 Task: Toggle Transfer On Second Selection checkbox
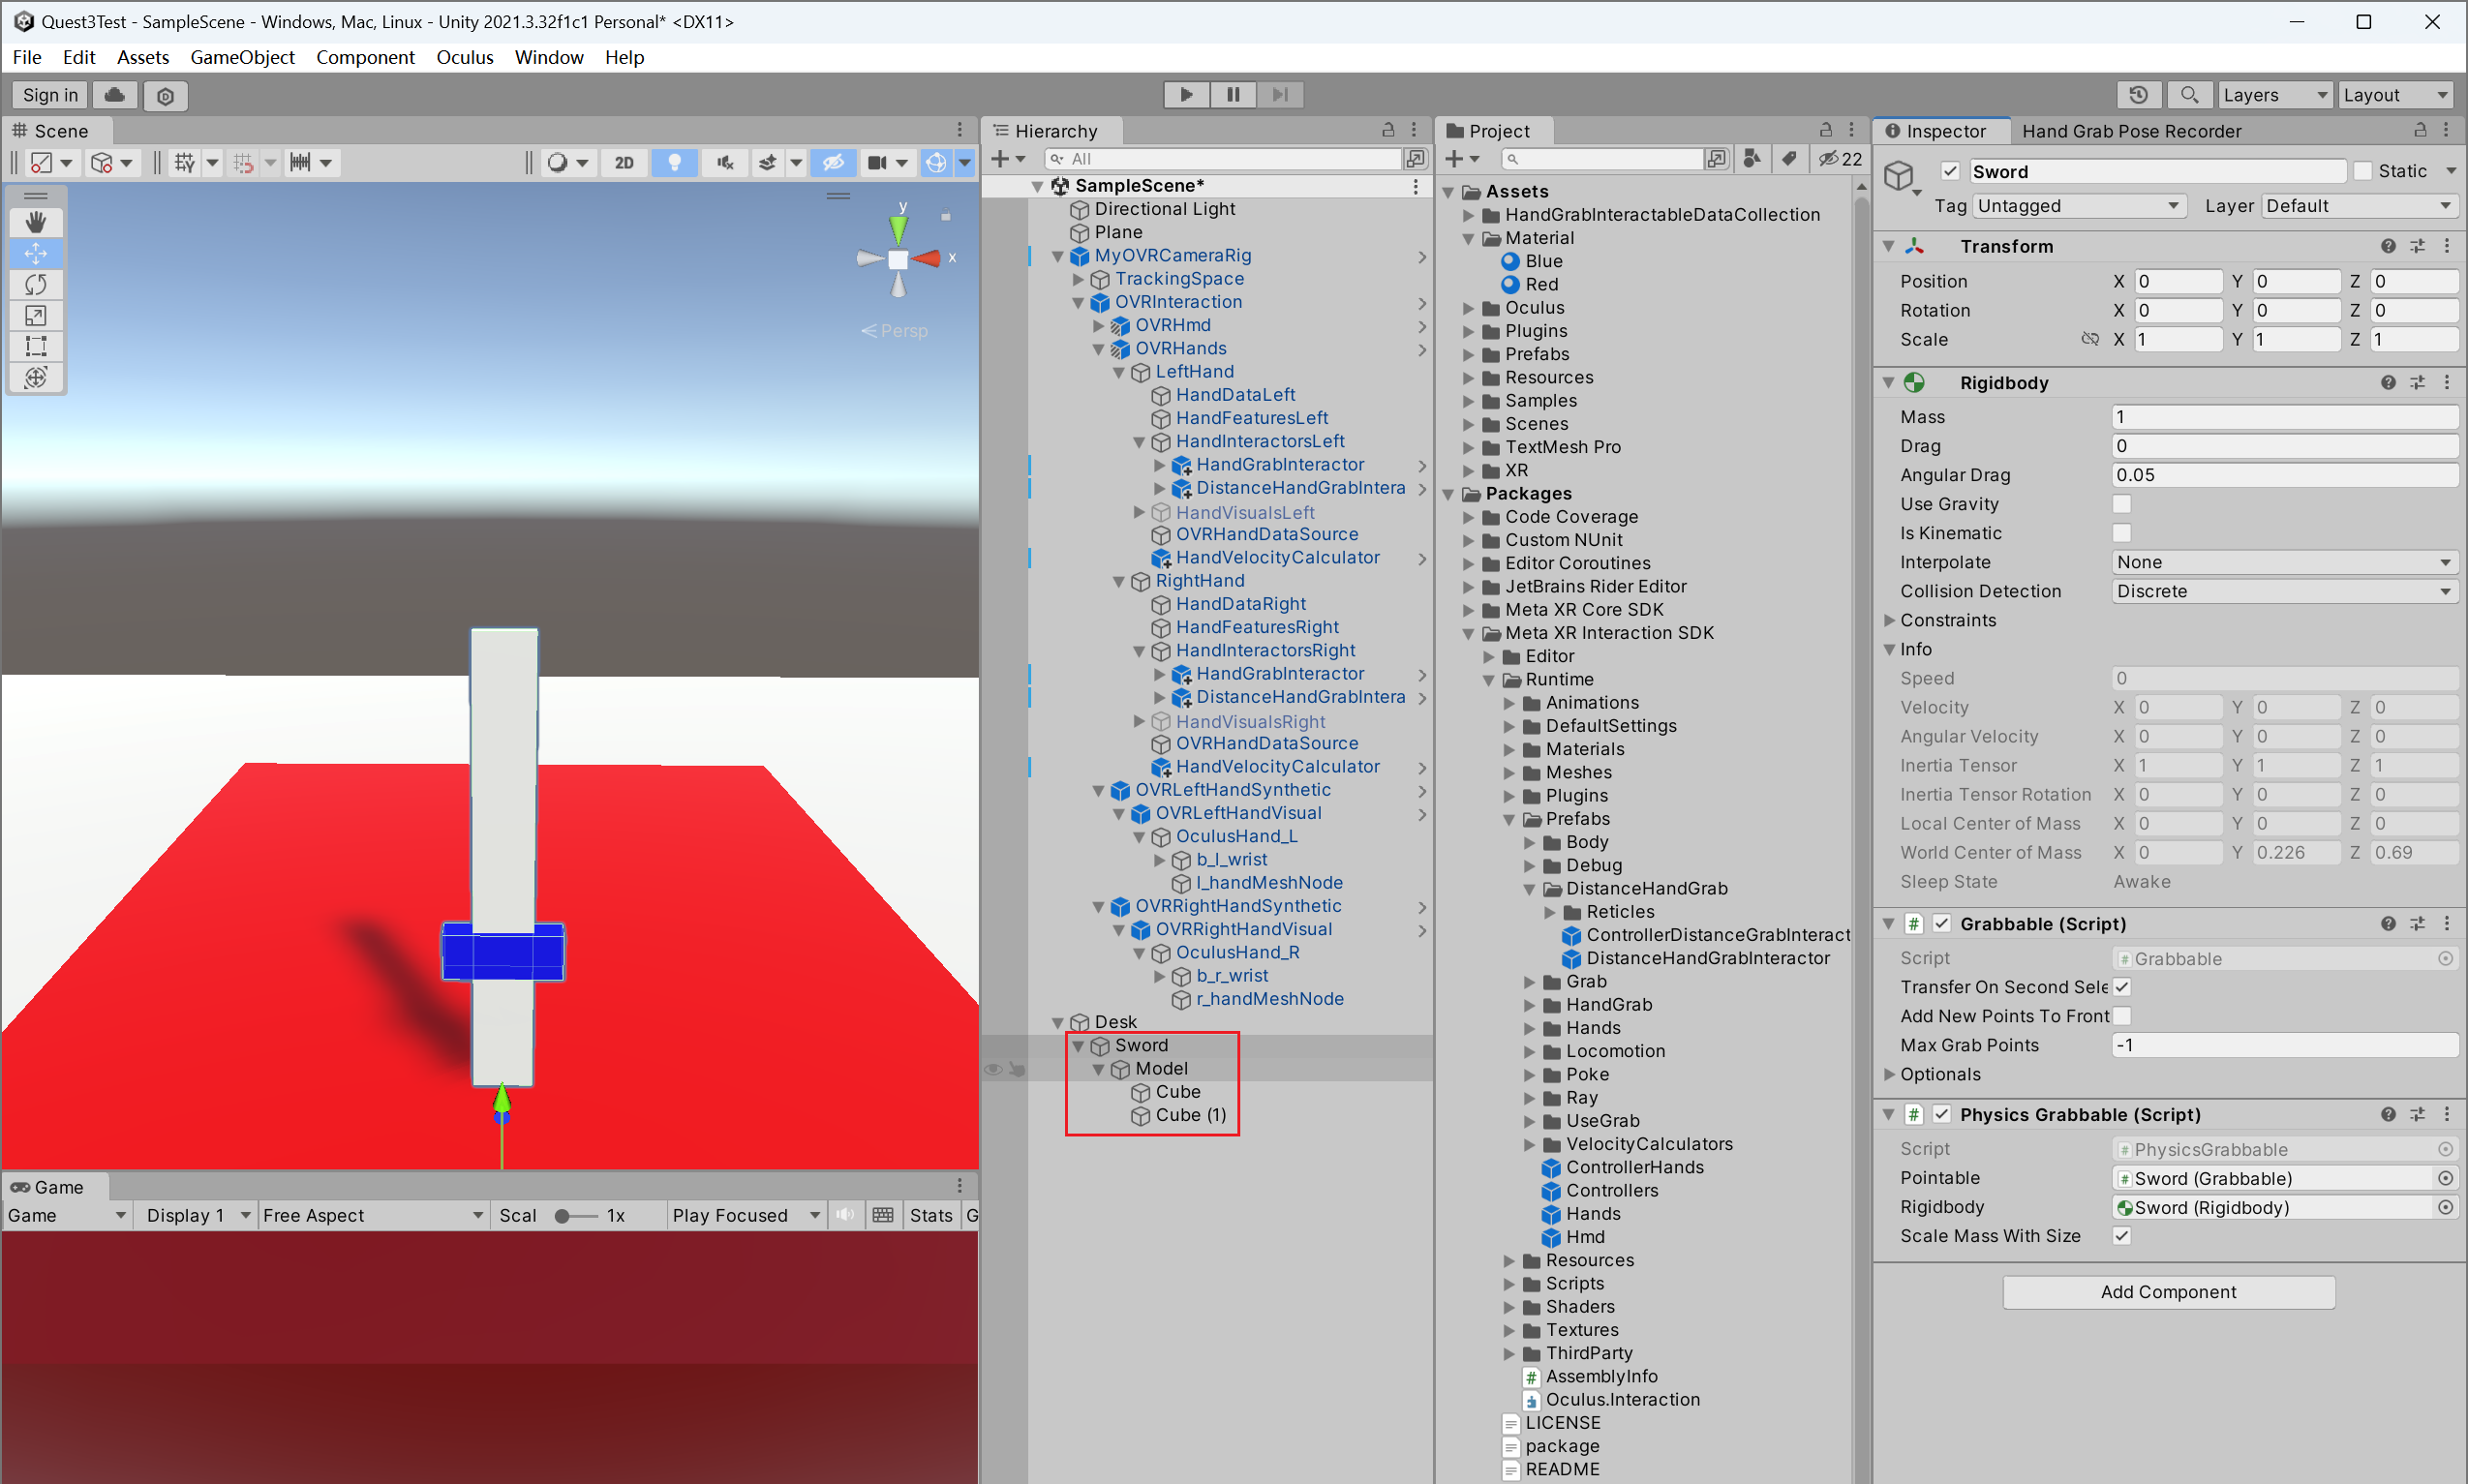pyautogui.click(x=2122, y=987)
